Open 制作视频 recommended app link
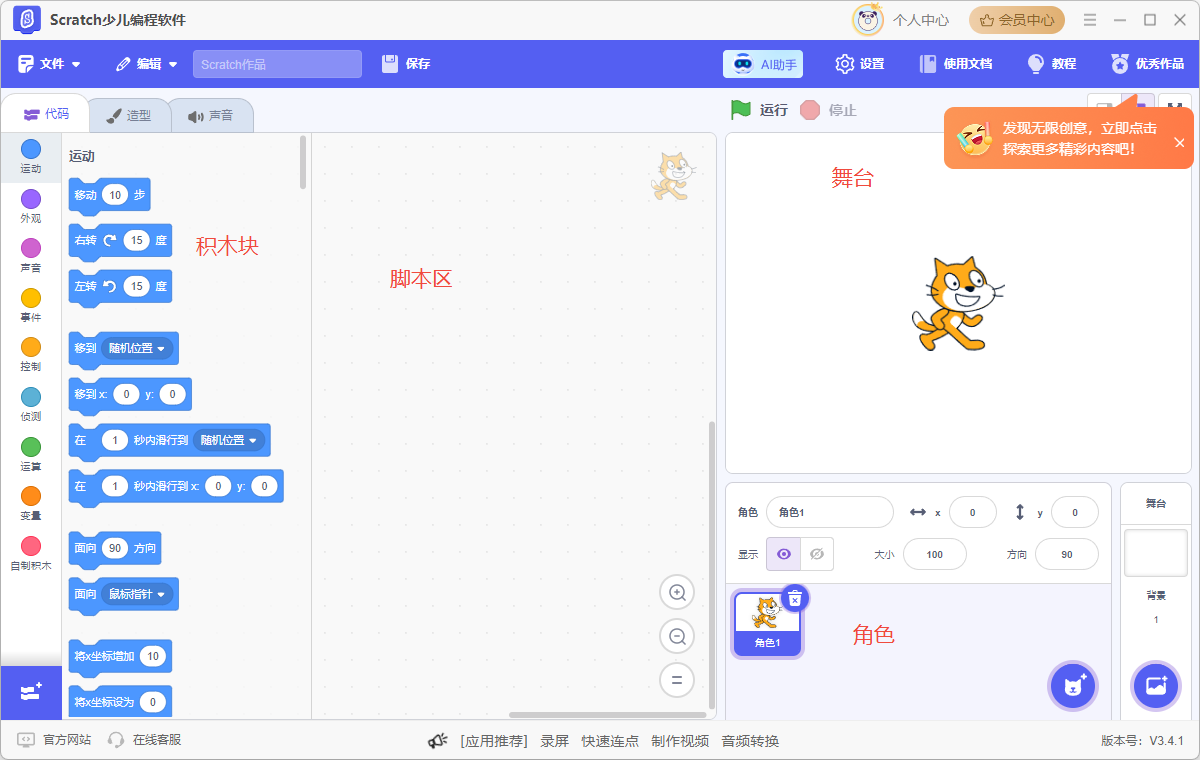Screen dimensions: 1200x760 [x=680, y=741]
